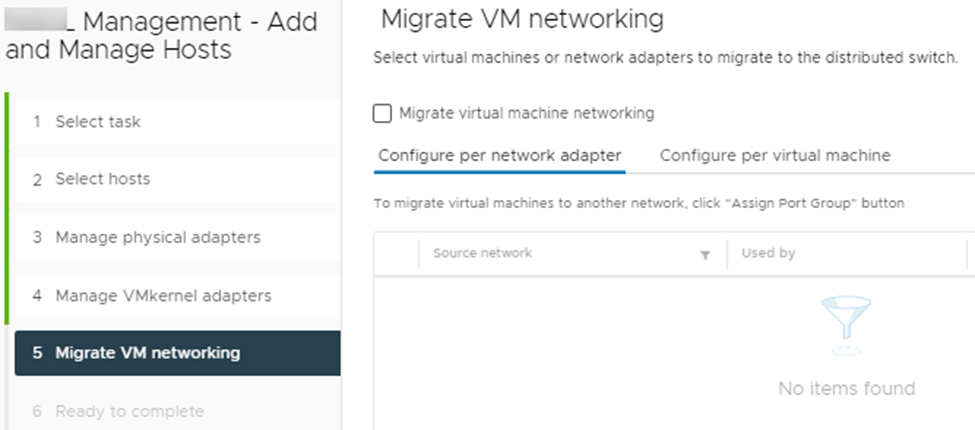
Task: Click the Add and Manage Hosts wizard title
Action: click(160, 35)
